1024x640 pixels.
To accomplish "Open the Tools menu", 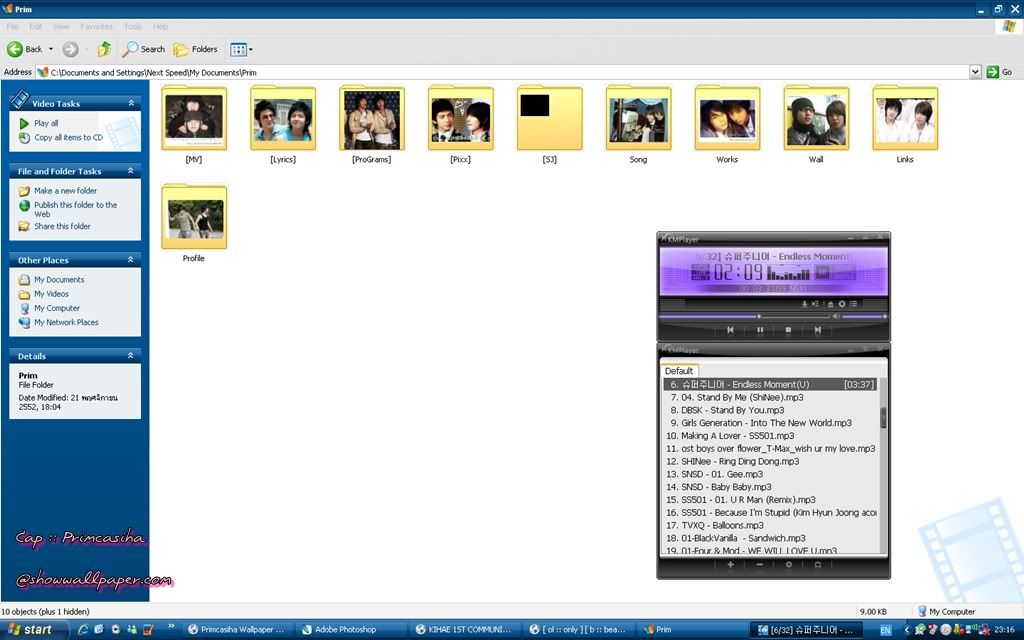I will point(133,27).
